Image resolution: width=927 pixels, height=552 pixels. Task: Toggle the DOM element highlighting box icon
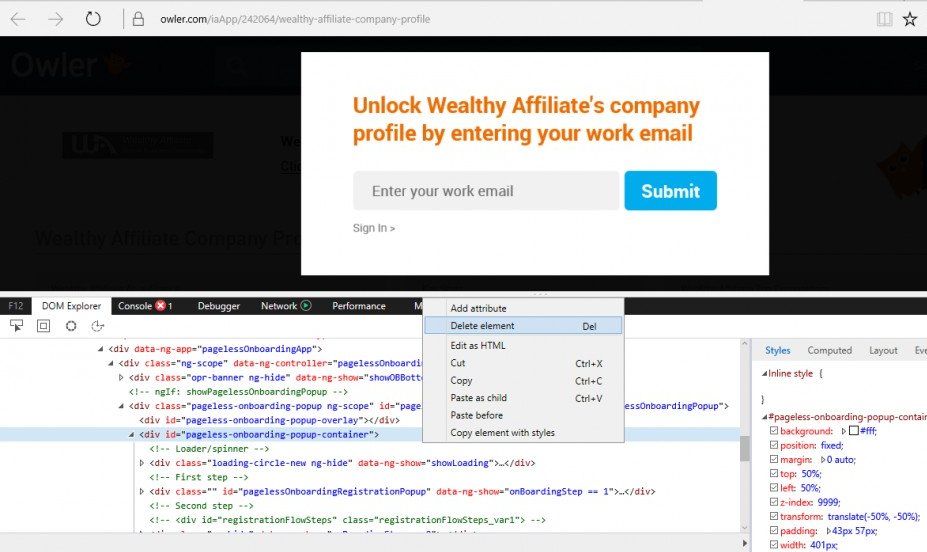(43, 326)
